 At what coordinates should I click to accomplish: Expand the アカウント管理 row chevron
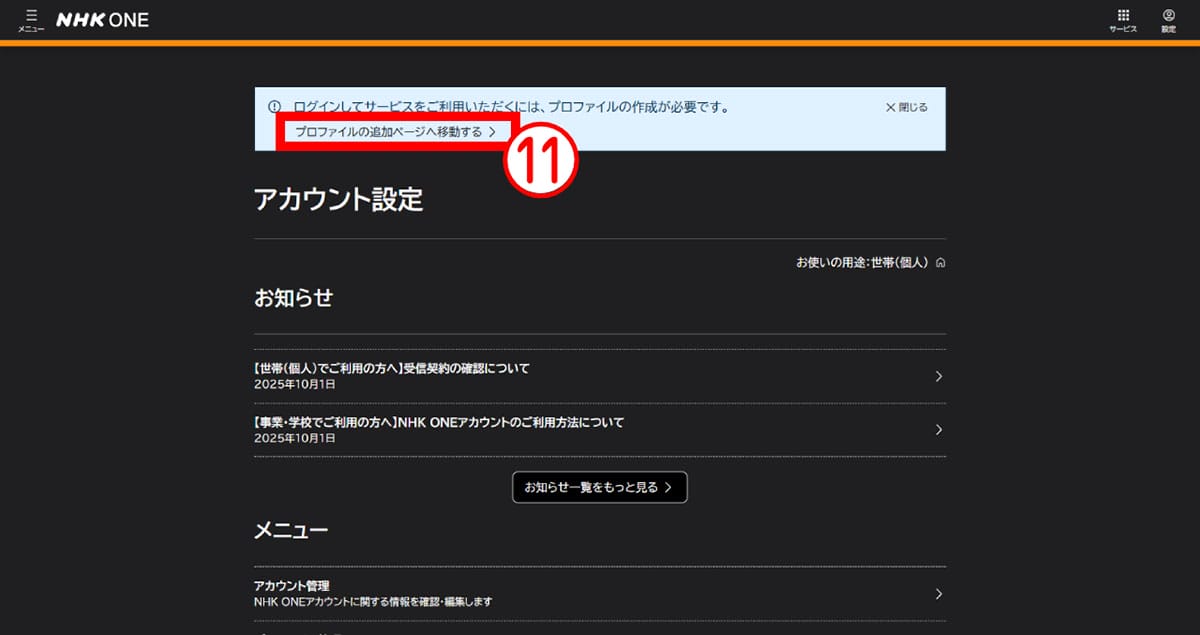938,593
